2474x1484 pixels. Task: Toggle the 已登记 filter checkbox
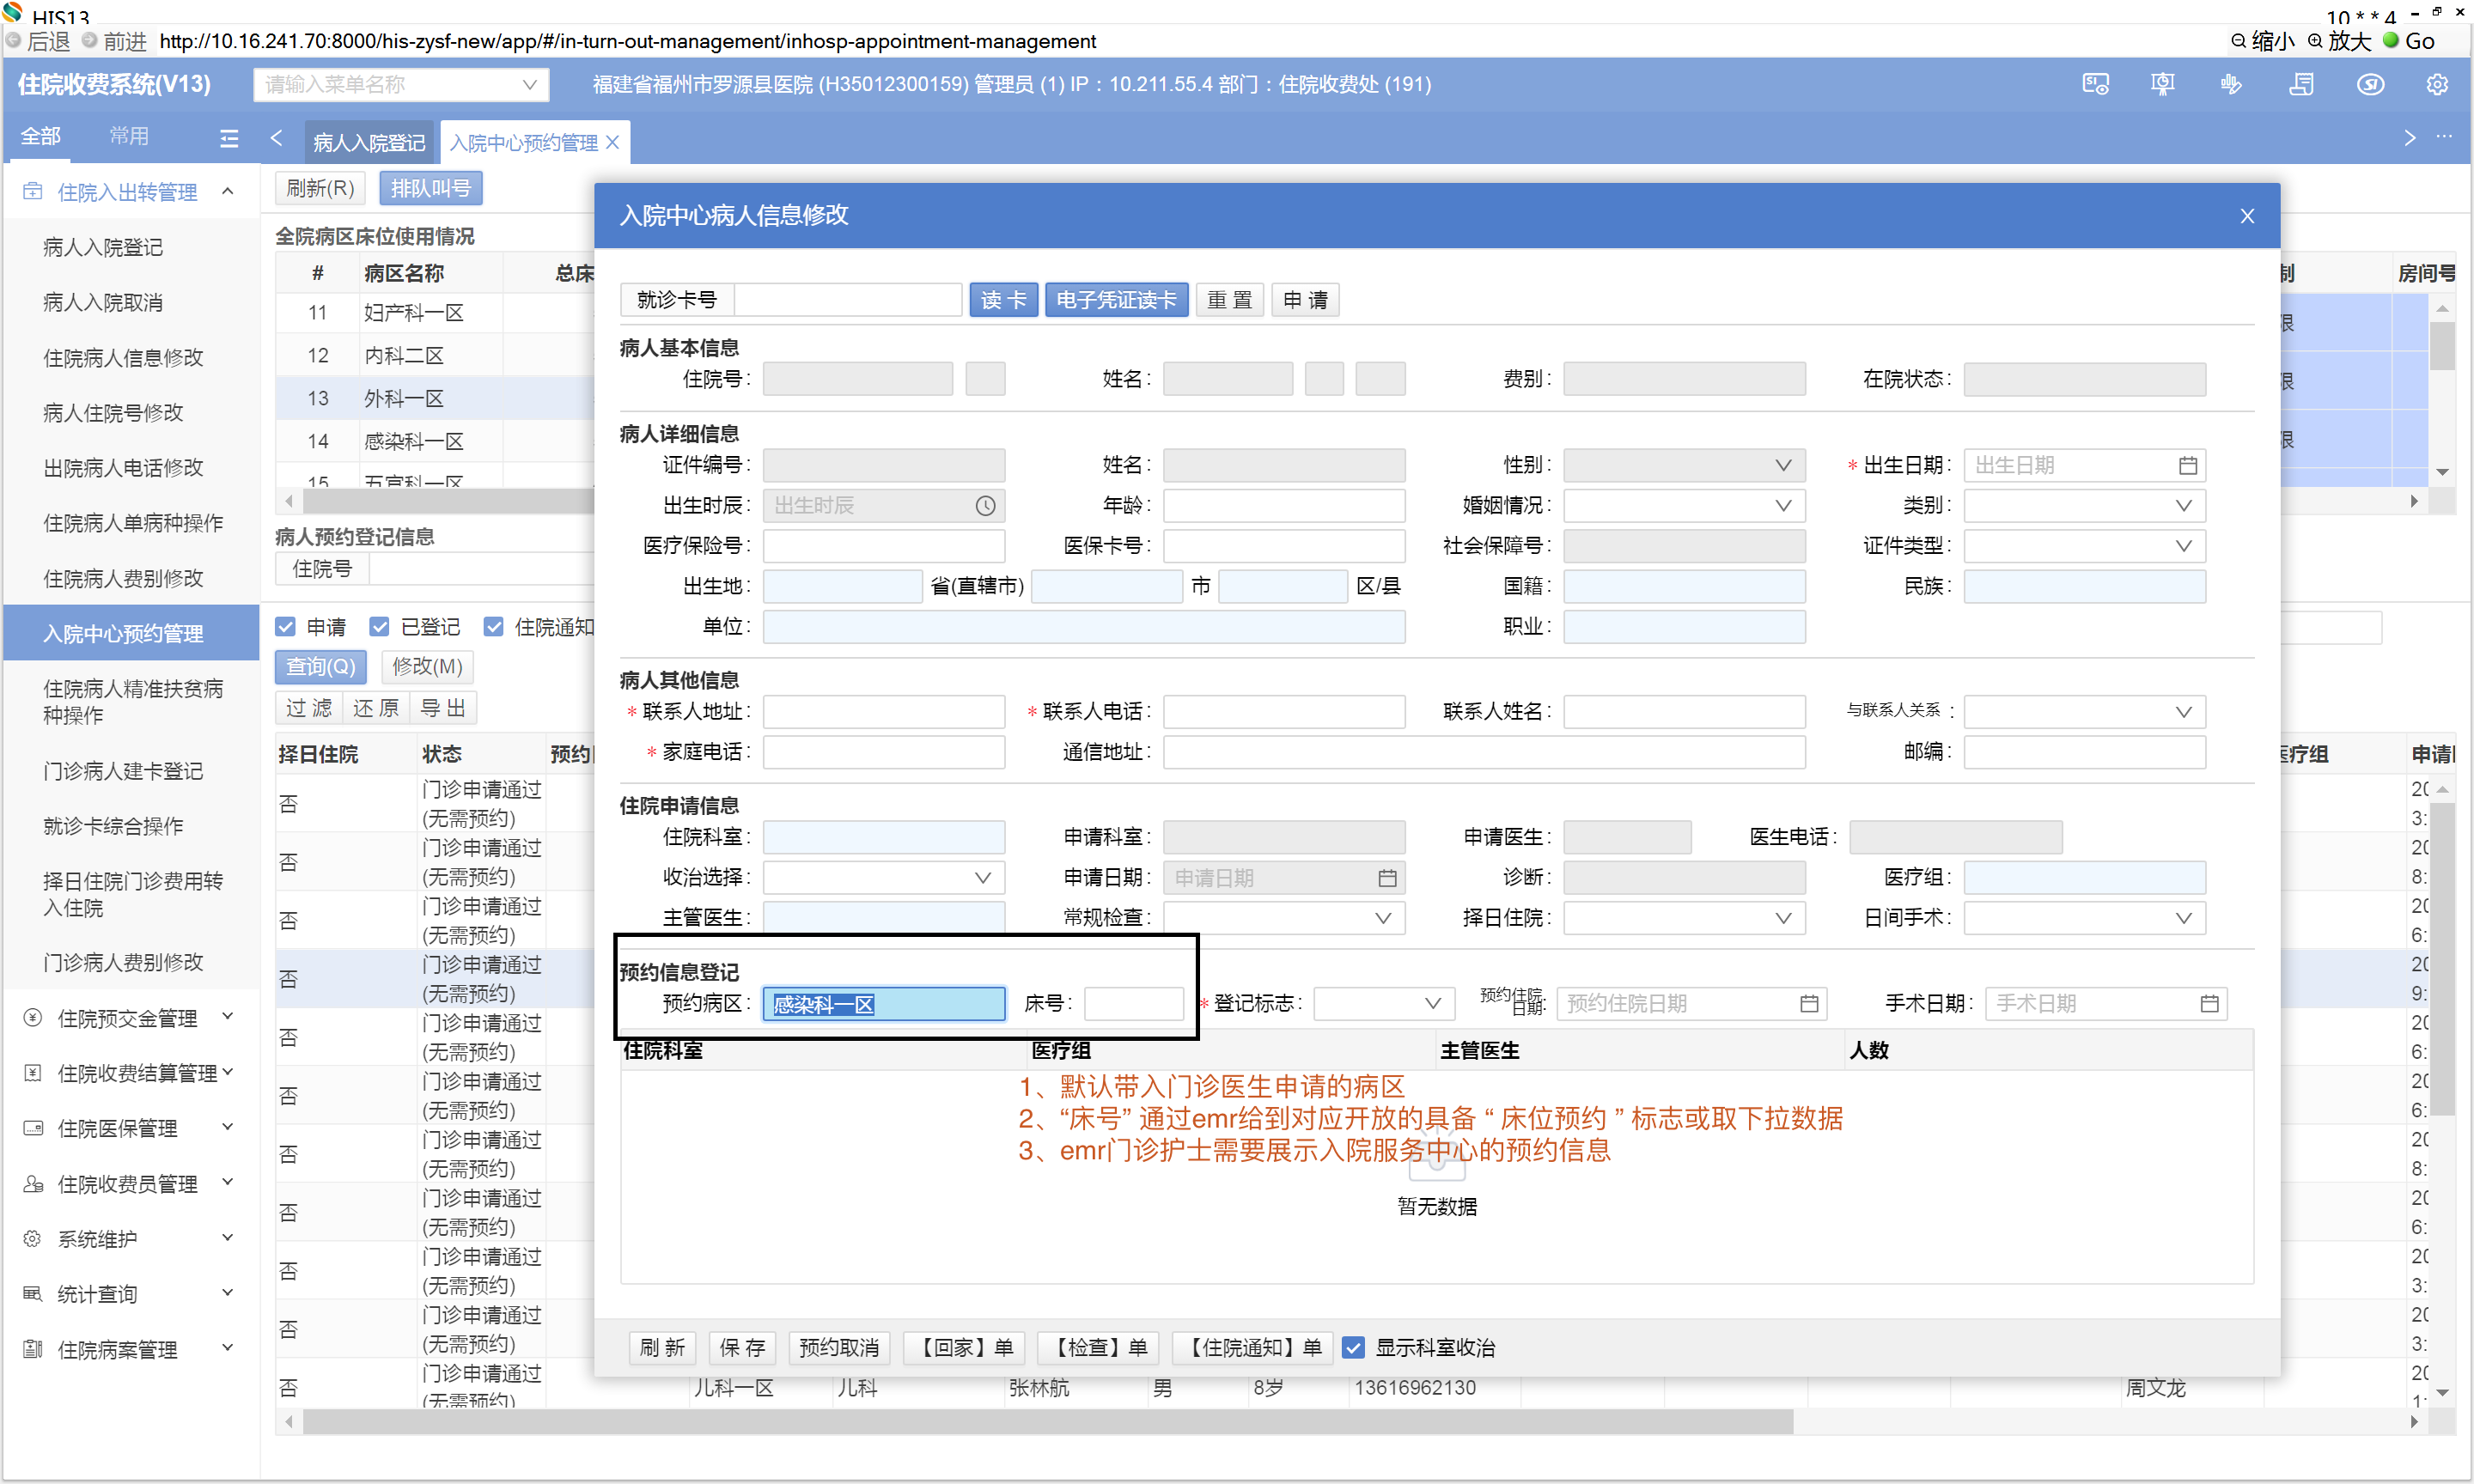(x=379, y=627)
